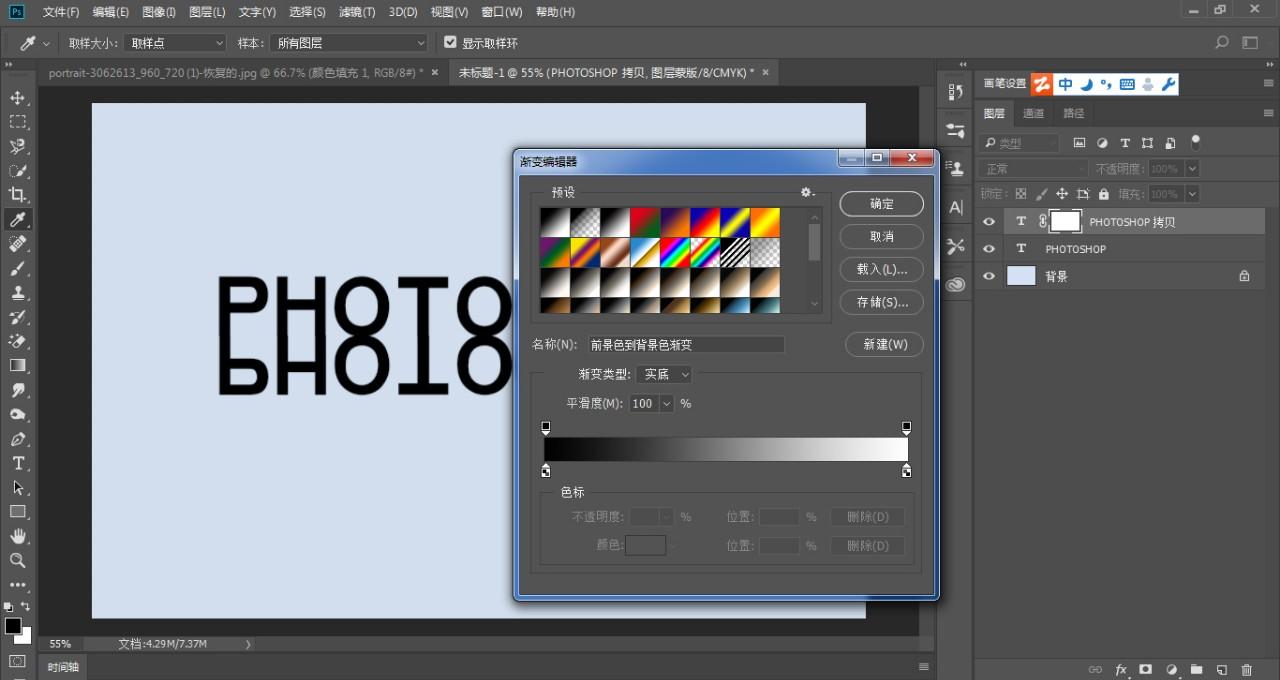This screenshot has height=680, width=1280.
Task: Select the Horizontal Type tool
Action: click(x=18, y=463)
